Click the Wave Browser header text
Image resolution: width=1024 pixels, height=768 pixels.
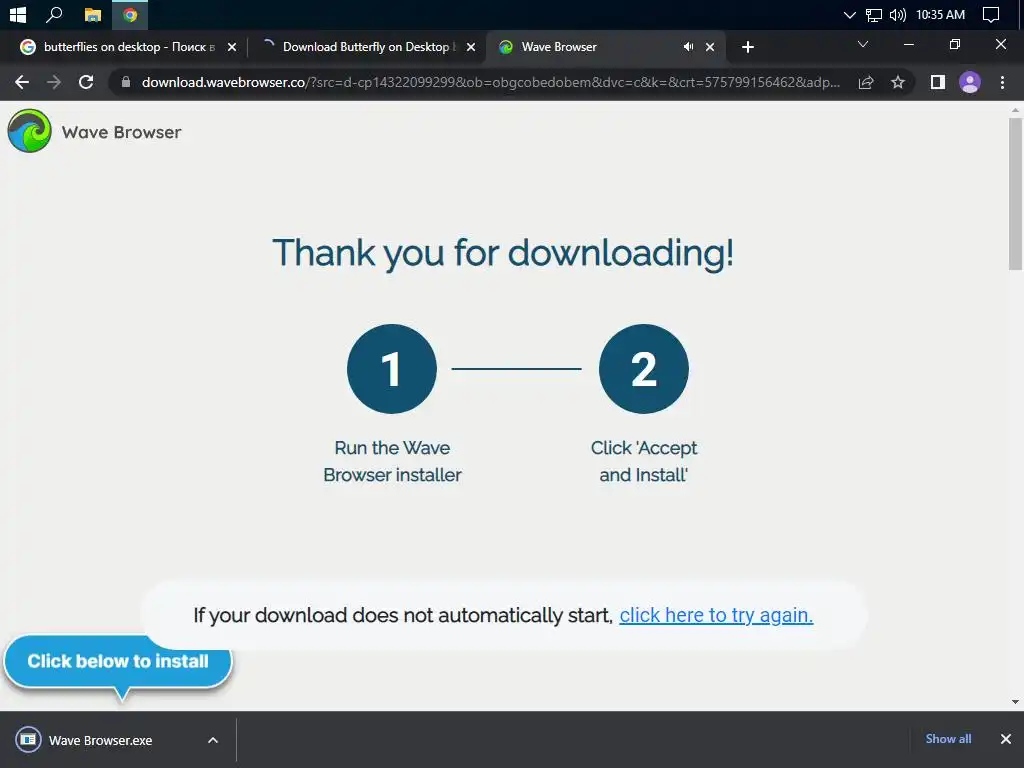pyautogui.click(x=121, y=133)
